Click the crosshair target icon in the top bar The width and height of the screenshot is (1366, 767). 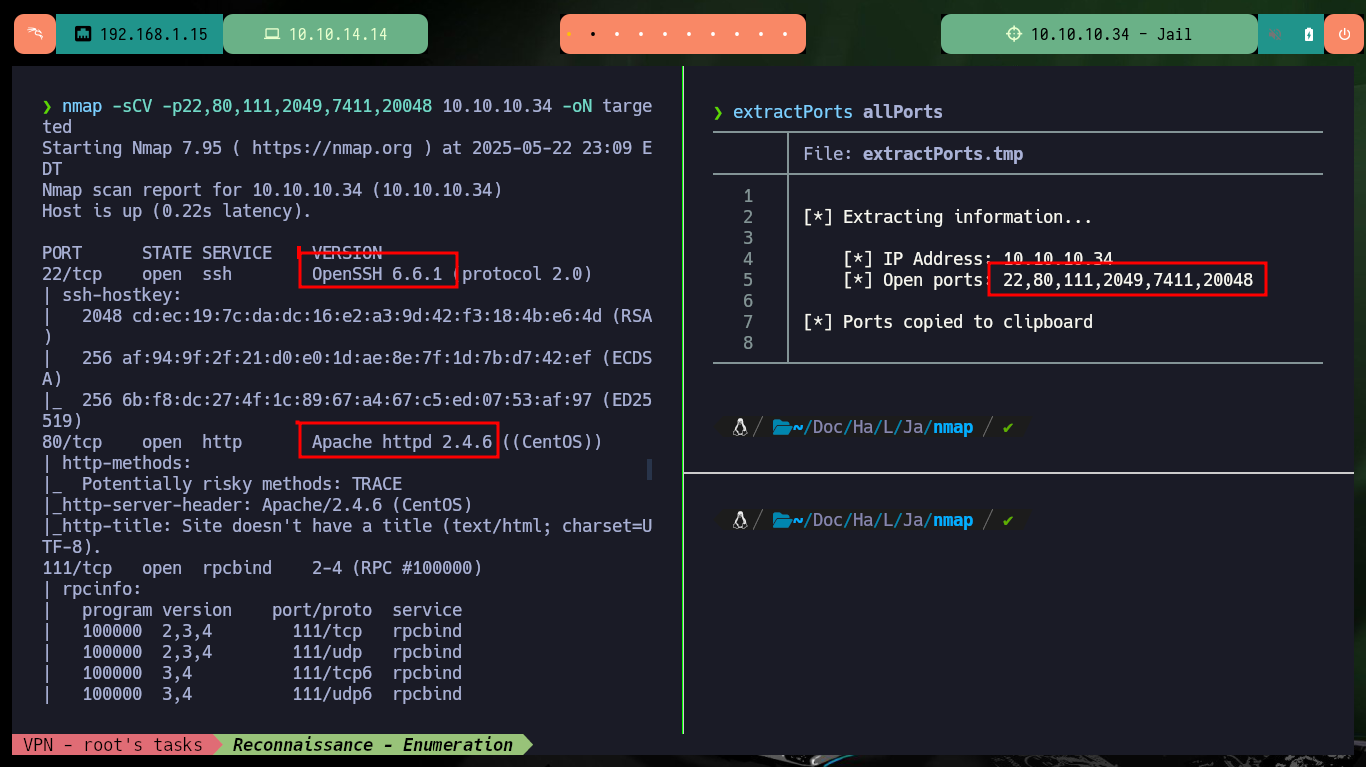[1014, 34]
